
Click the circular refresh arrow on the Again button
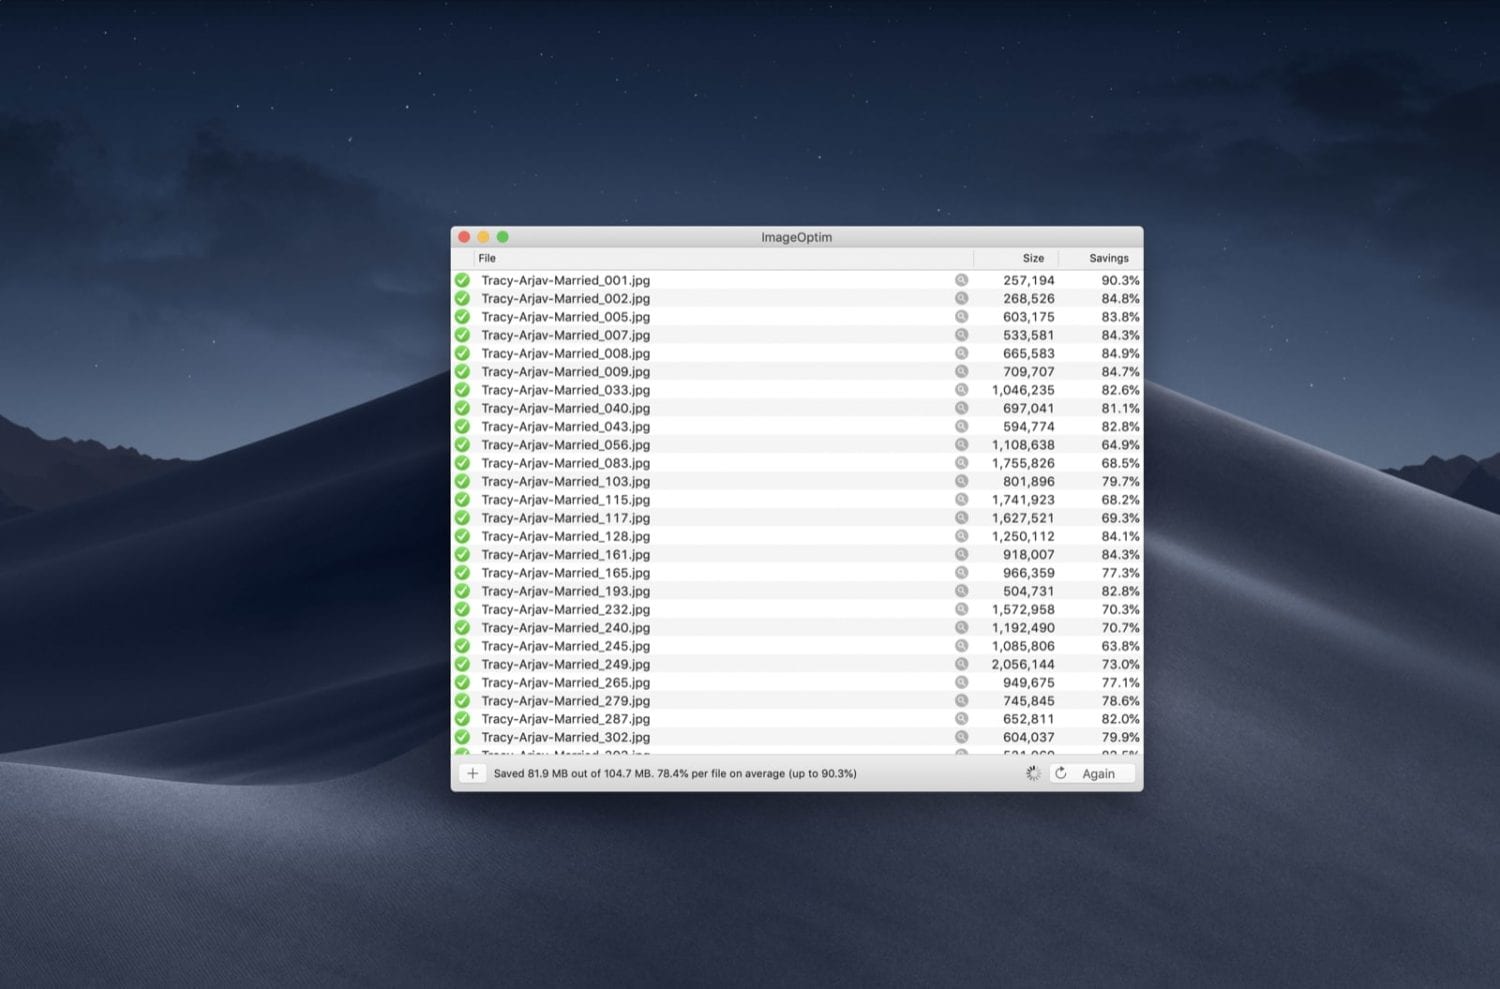[1060, 773]
